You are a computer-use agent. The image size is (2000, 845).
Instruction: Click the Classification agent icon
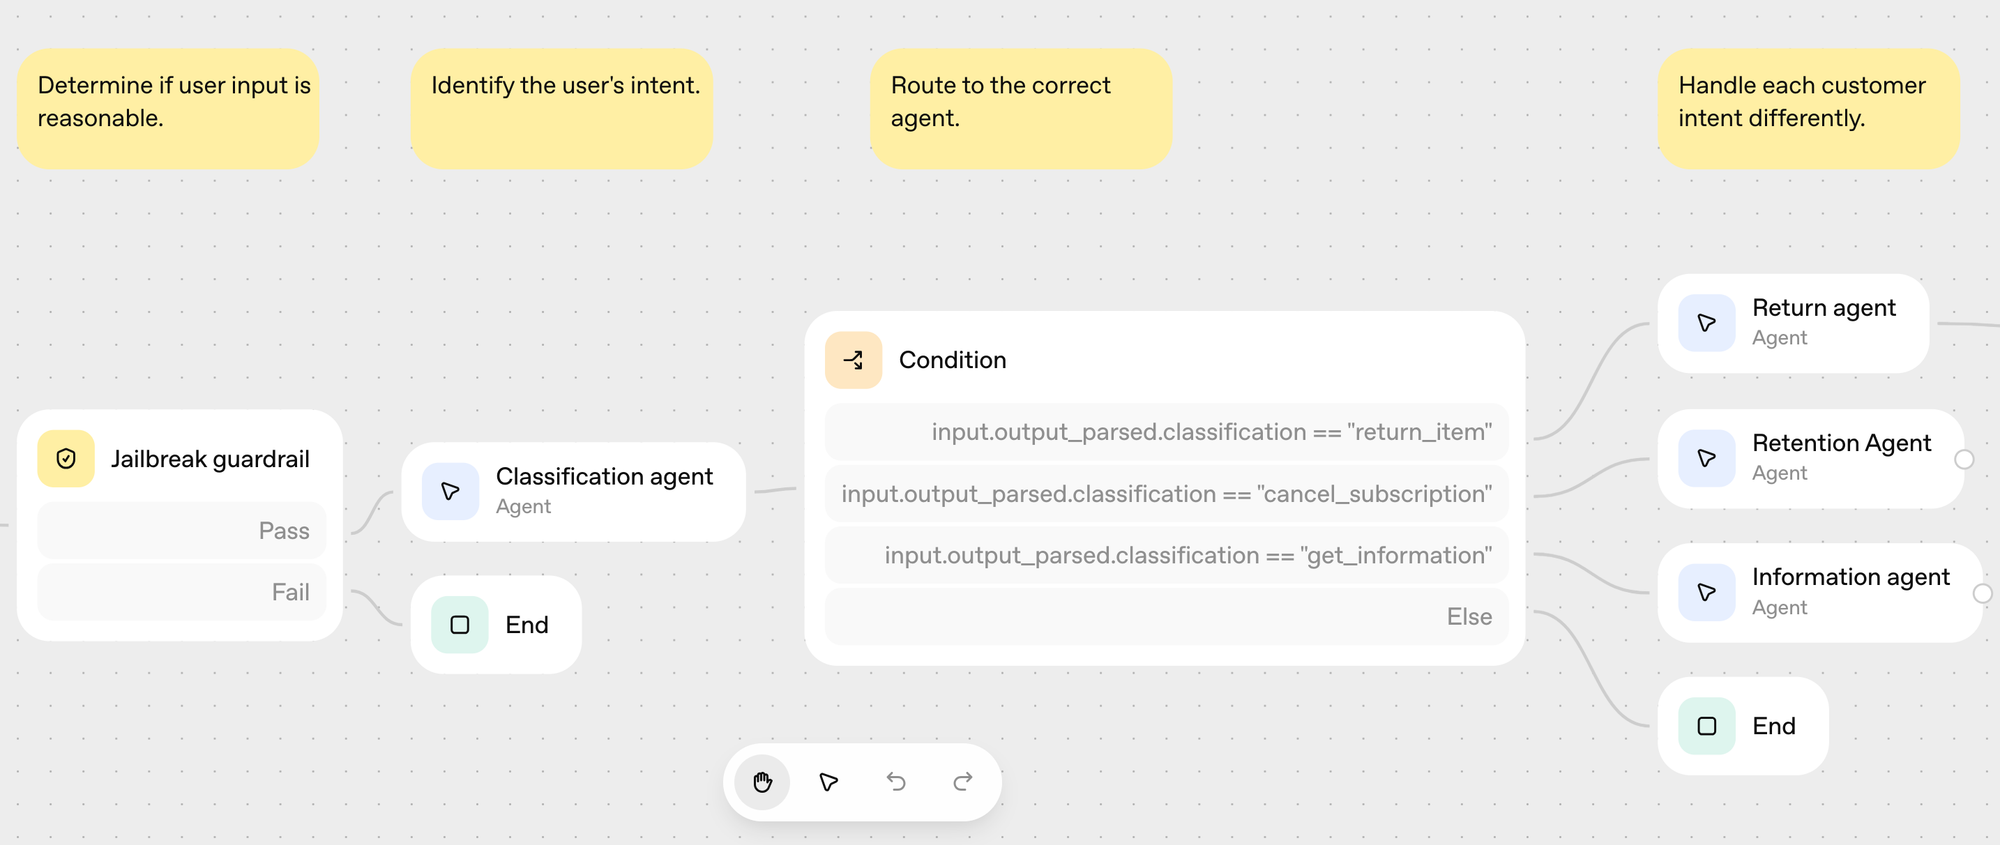[x=451, y=491]
